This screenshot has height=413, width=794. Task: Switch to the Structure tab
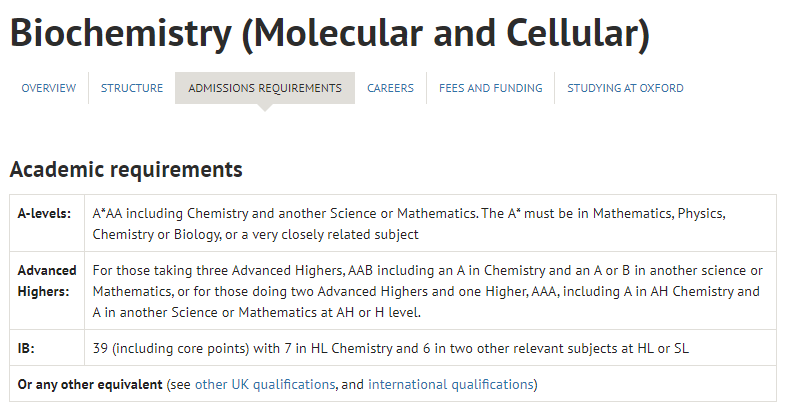coord(132,88)
